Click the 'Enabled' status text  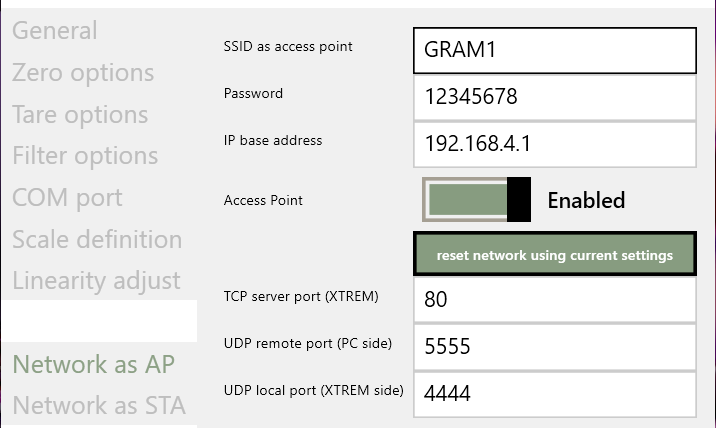click(x=586, y=200)
